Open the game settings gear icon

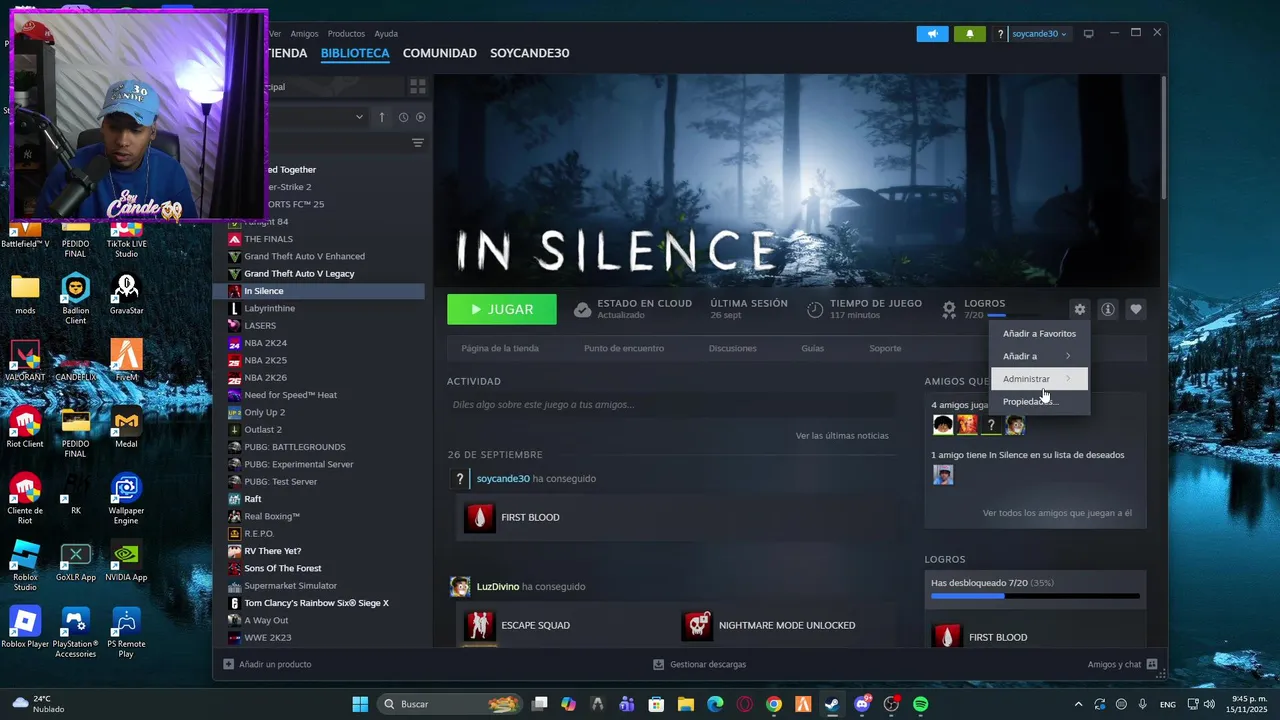[1079, 310]
